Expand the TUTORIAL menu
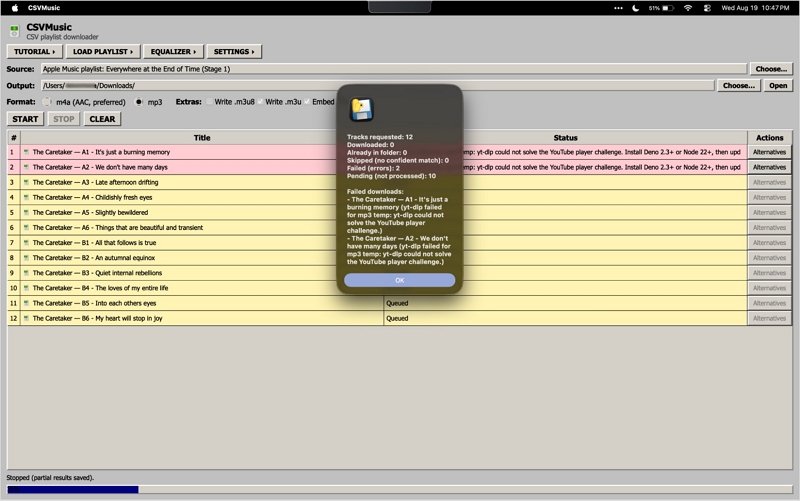 pos(35,52)
